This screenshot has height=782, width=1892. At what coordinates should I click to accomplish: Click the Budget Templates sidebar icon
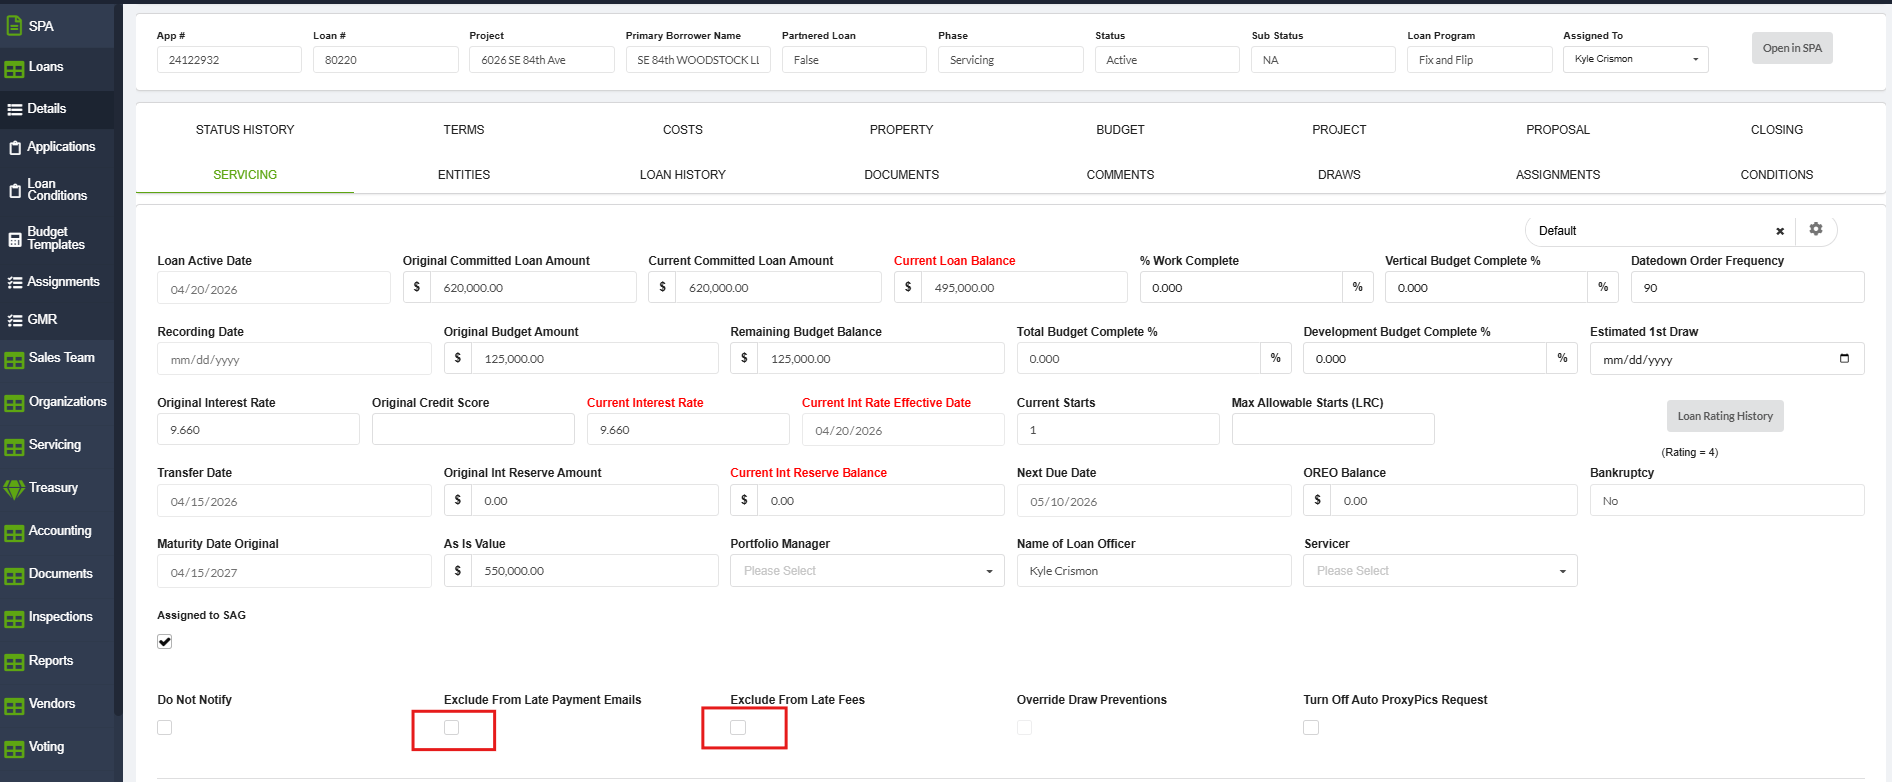pos(15,239)
